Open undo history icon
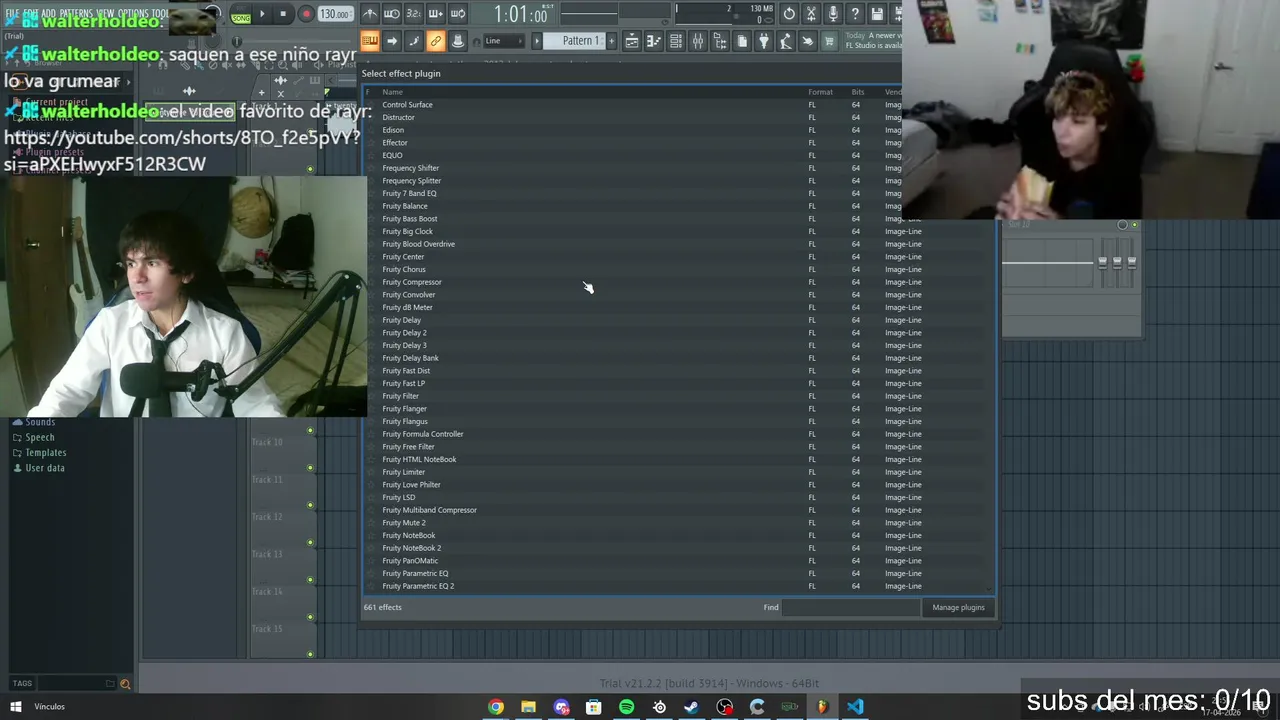This screenshot has width=1280, height=720. click(789, 14)
